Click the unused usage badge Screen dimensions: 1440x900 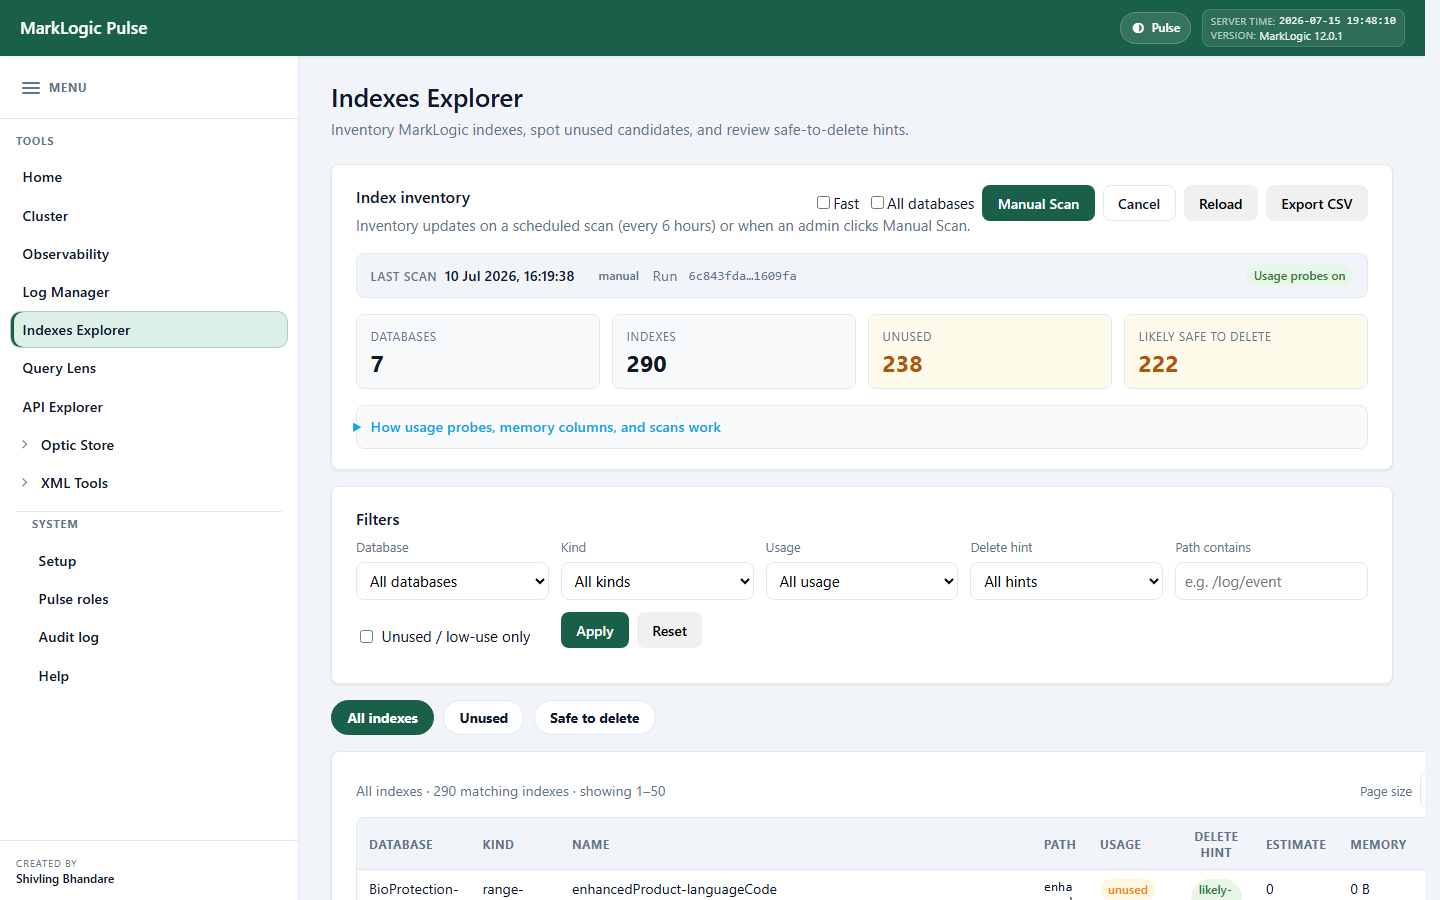[x=1128, y=890]
